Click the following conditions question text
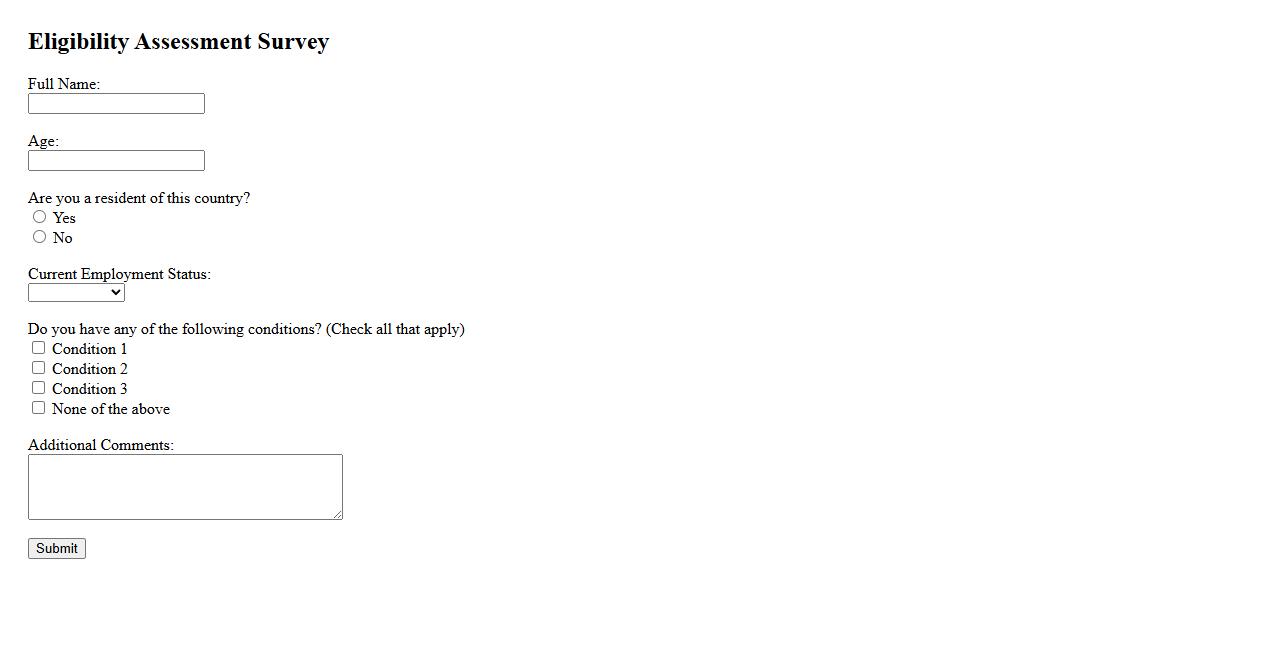This screenshot has width=1278, height=650. point(175,330)
